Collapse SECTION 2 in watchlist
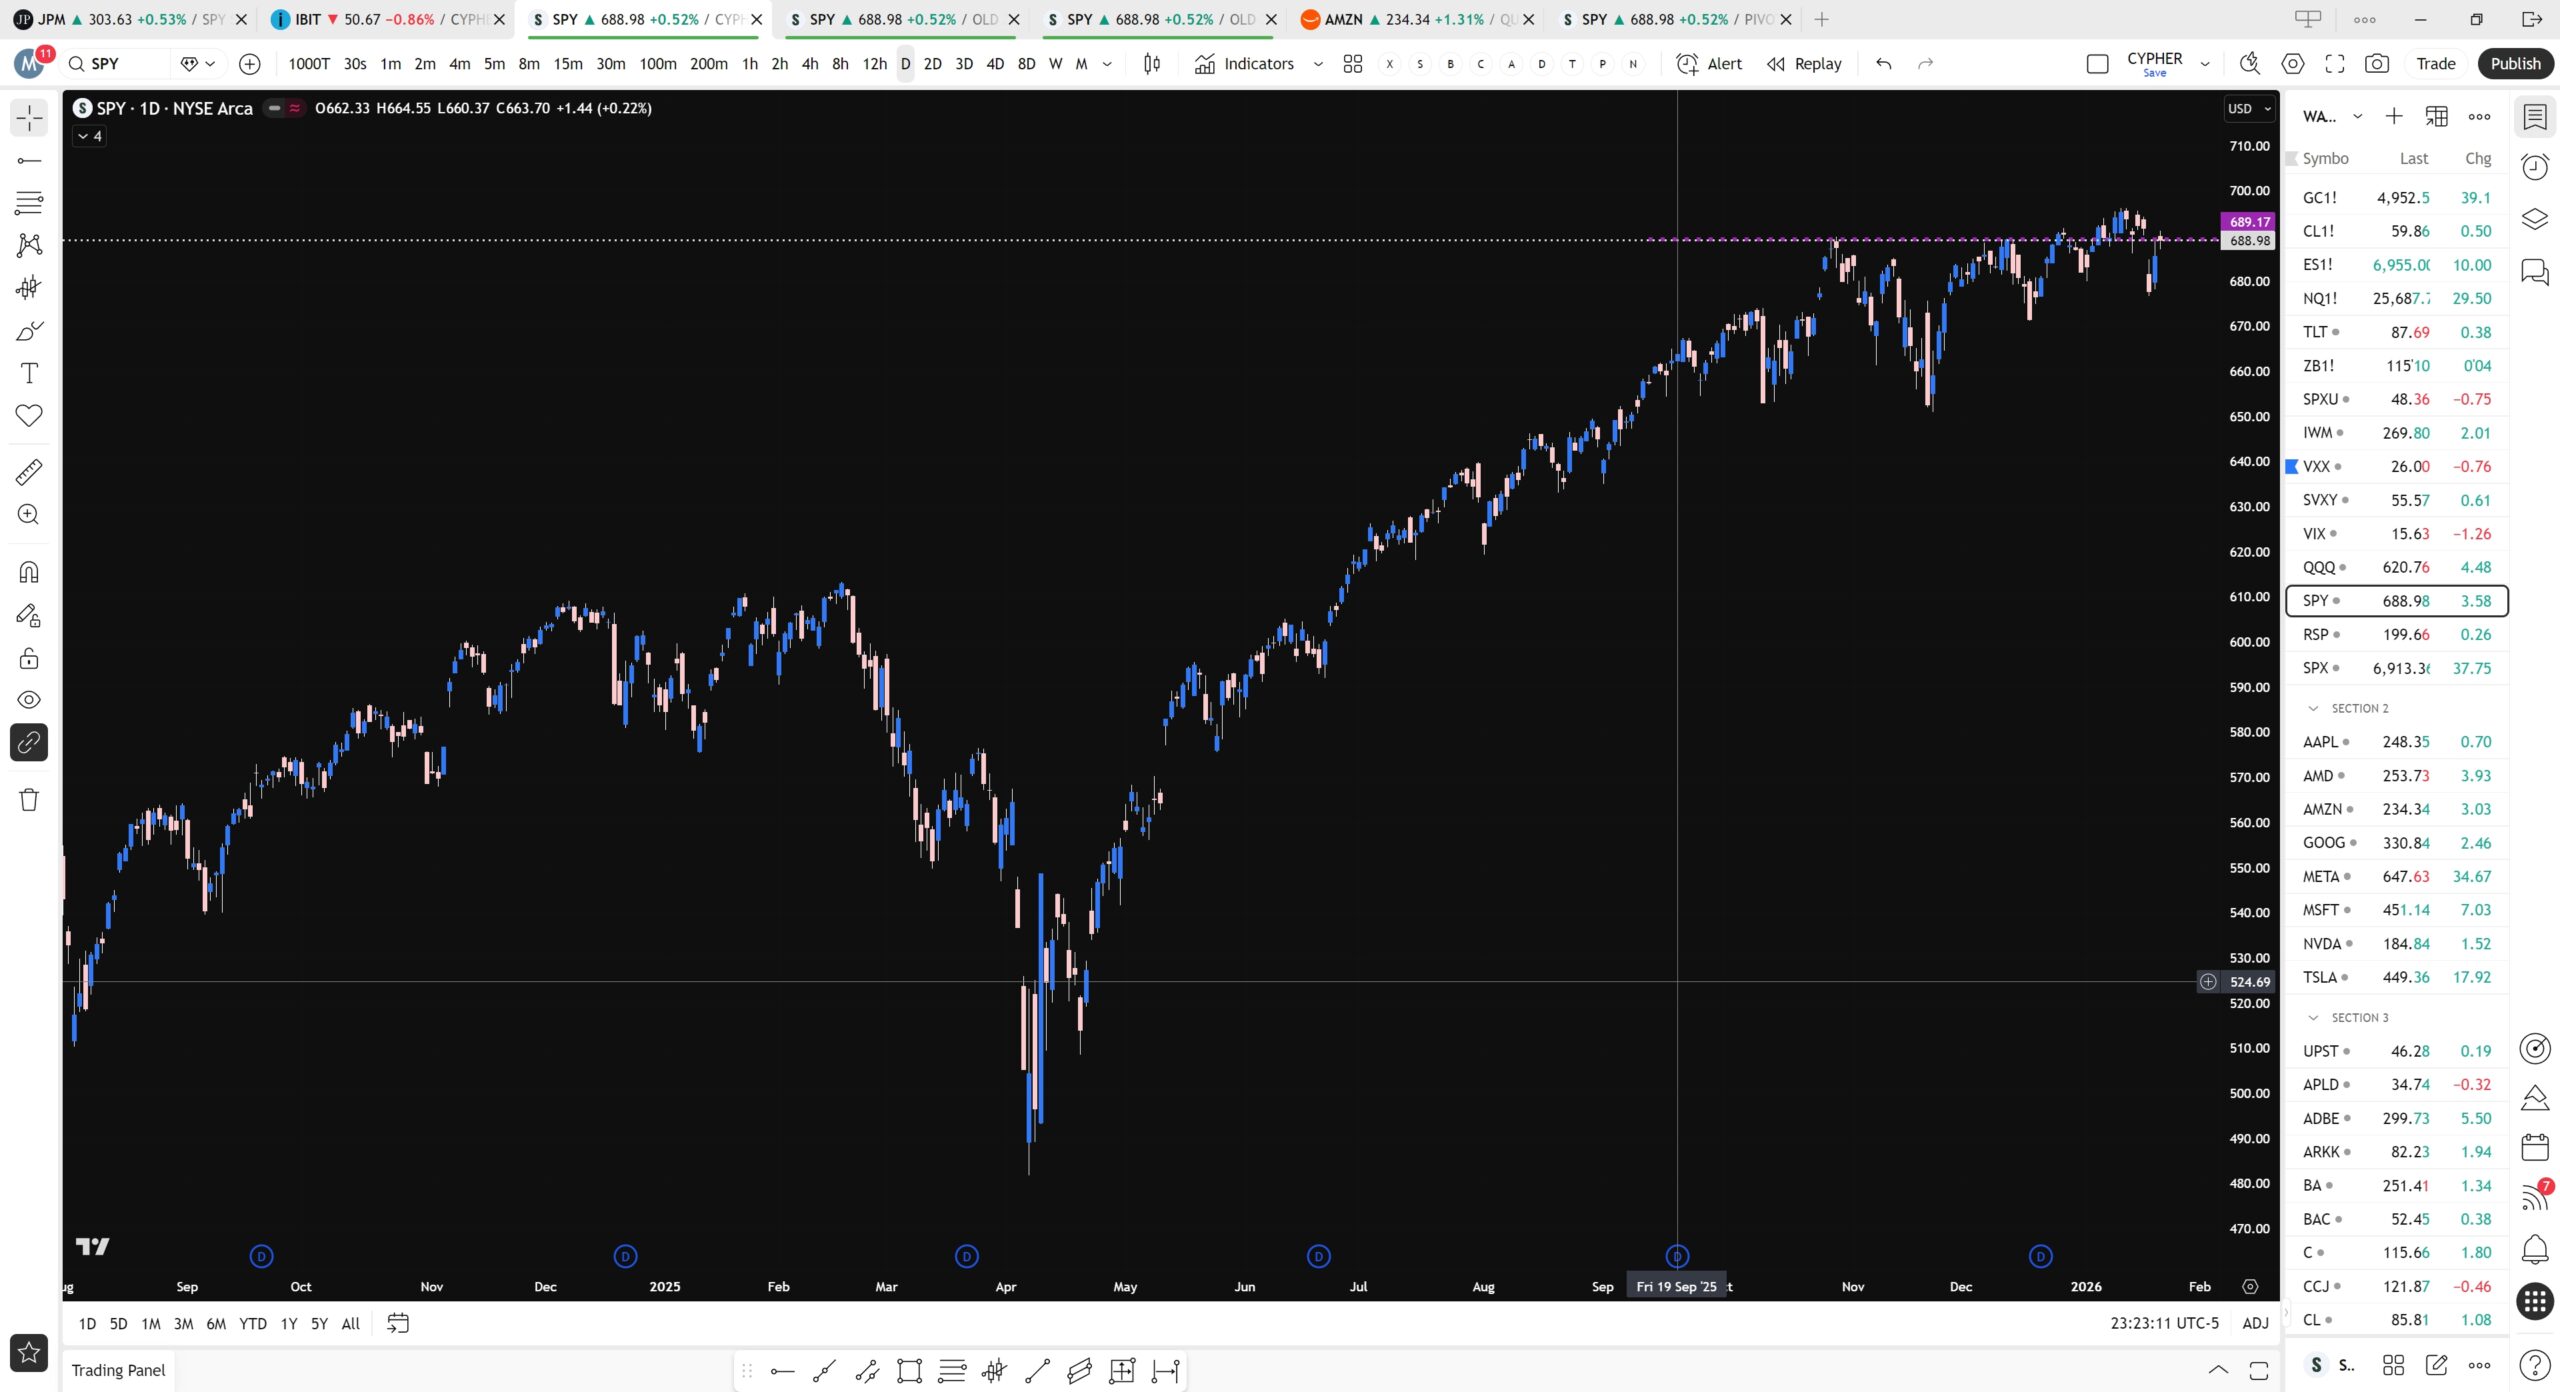Viewport: 2560px width, 1392px height. (2313, 708)
